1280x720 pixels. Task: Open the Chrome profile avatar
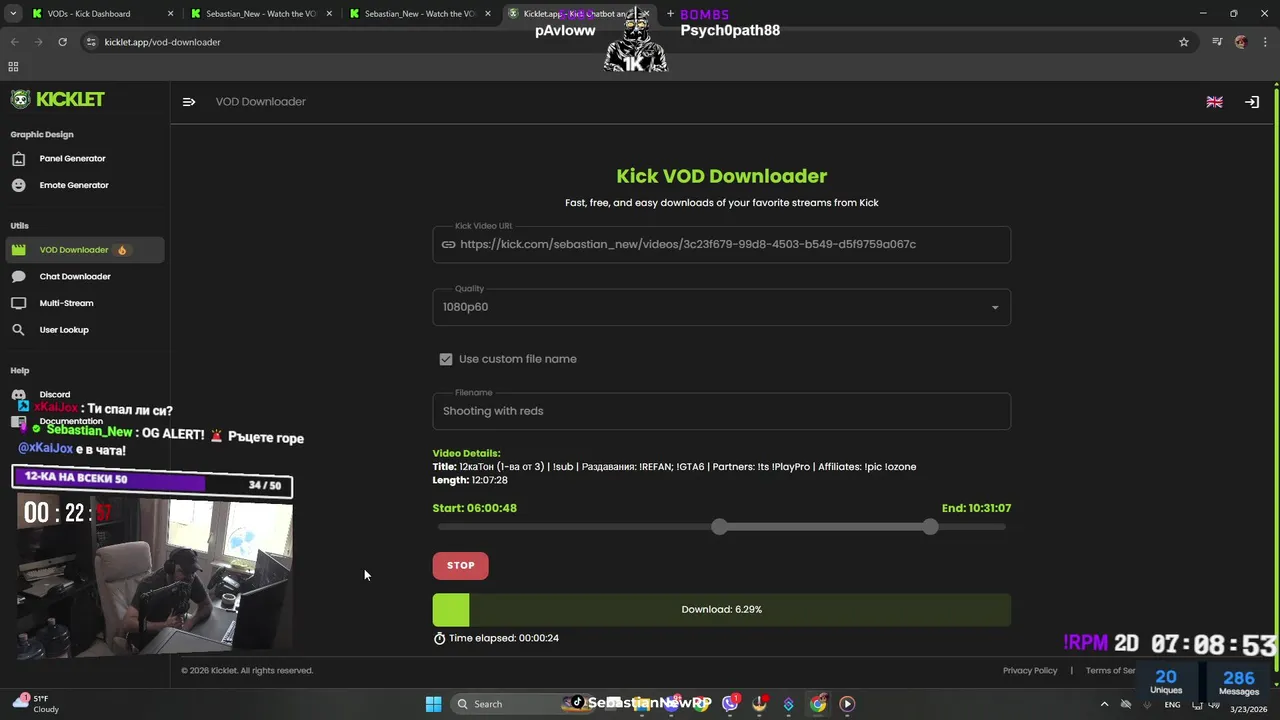coord(1241,42)
